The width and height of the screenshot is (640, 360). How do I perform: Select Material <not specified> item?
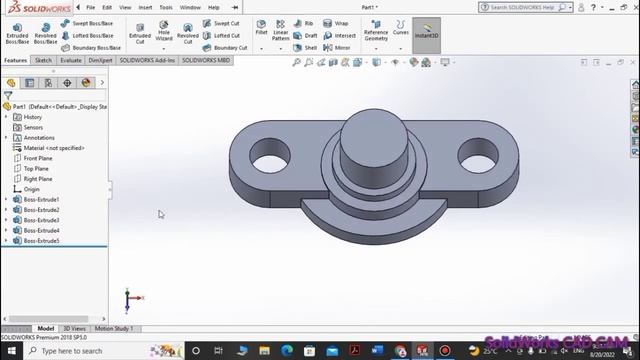click(49, 148)
